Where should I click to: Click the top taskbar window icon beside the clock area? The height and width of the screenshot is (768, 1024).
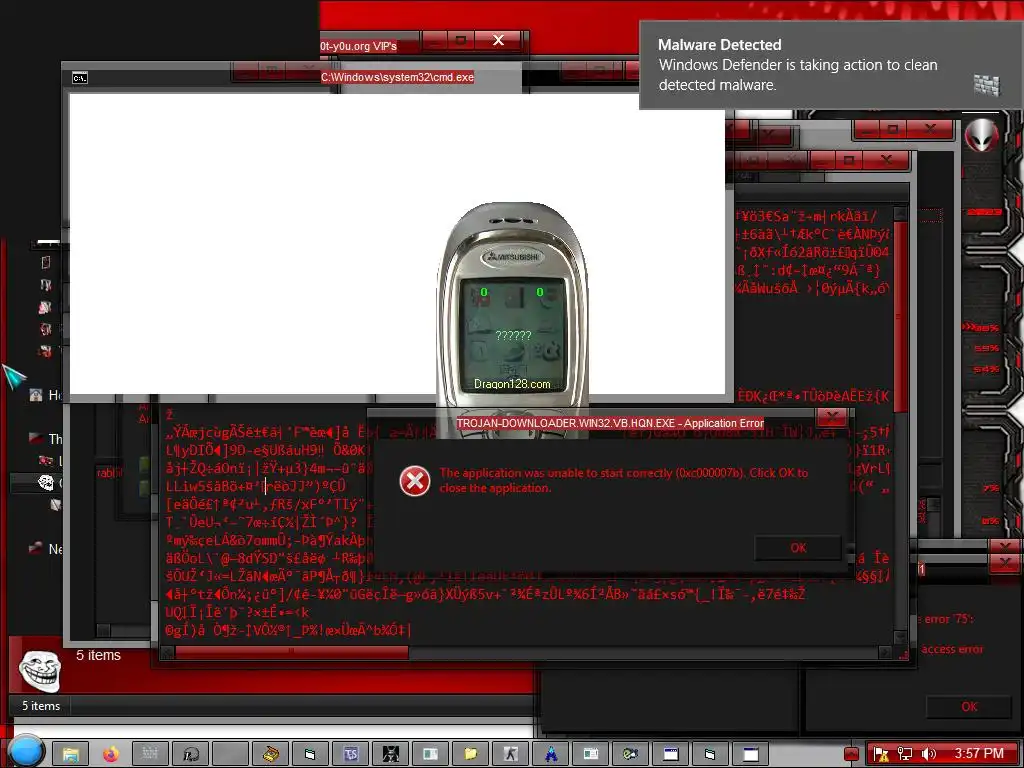pyautogui.click(x=750, y=754)
